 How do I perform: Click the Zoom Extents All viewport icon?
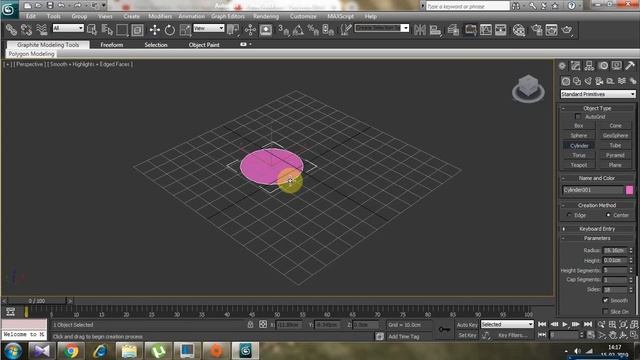[634, 324]
